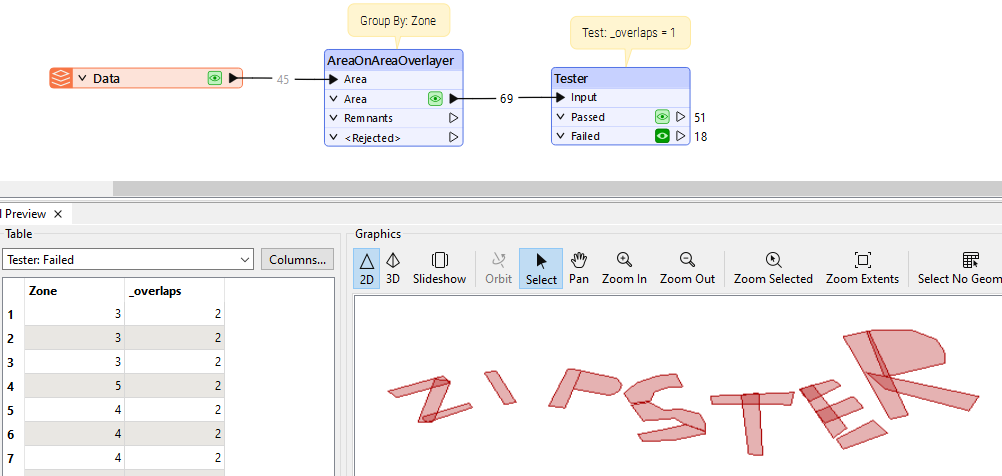This screenshot has width=1002, height=476.
Task: Collapse the Data reader feature type
Action: [x=82, y=78]
